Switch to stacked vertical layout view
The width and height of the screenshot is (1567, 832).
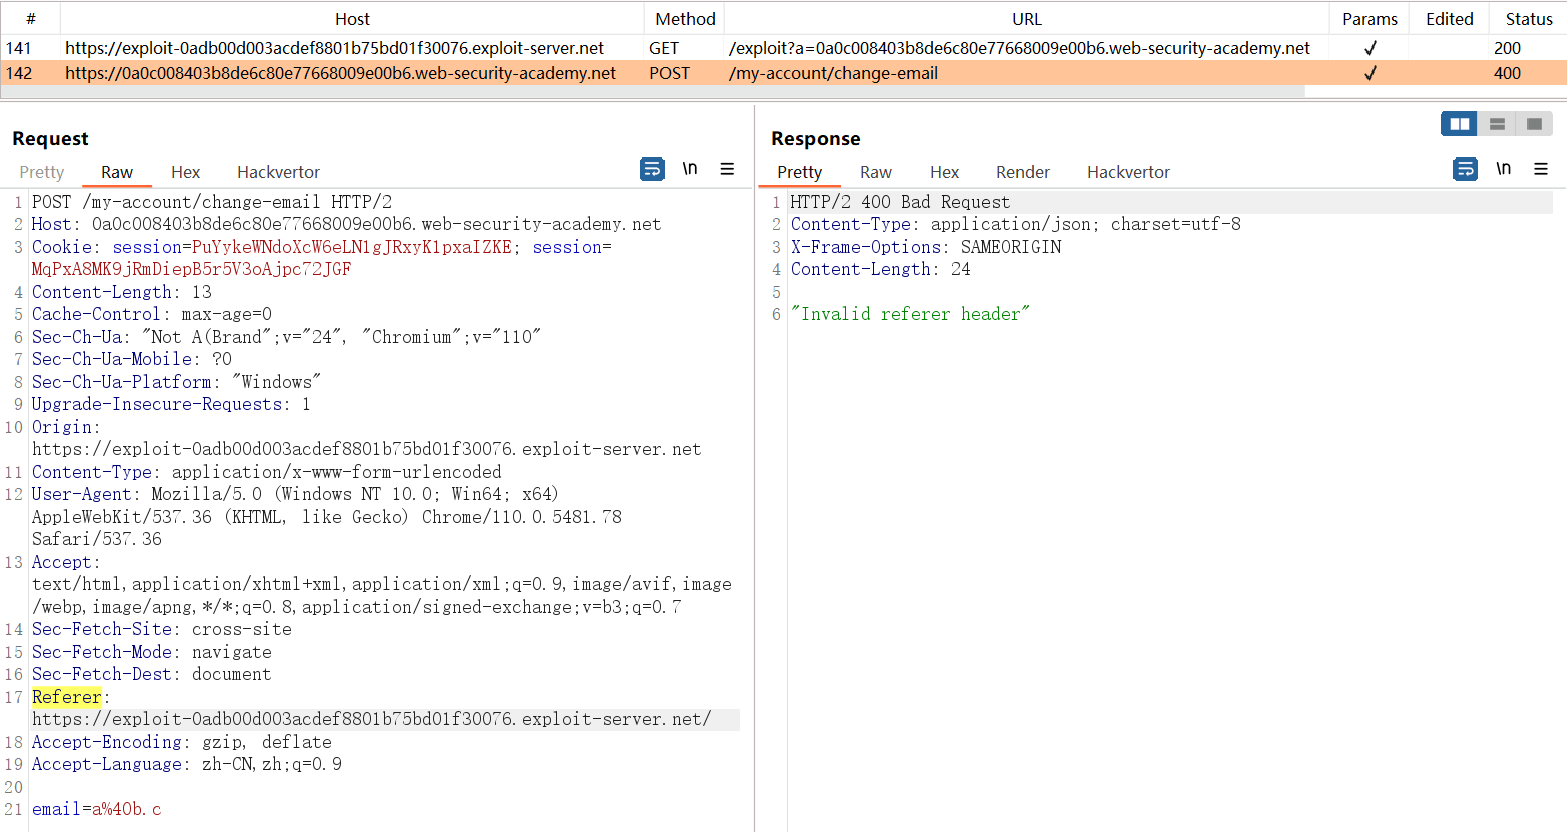point(1497,124)
